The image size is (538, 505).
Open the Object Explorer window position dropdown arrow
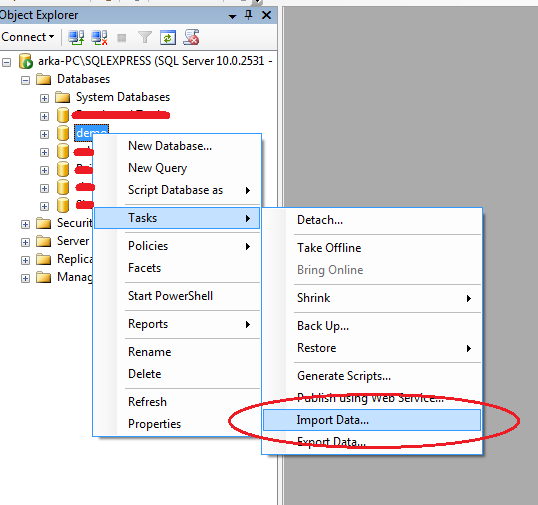[232, 16]
